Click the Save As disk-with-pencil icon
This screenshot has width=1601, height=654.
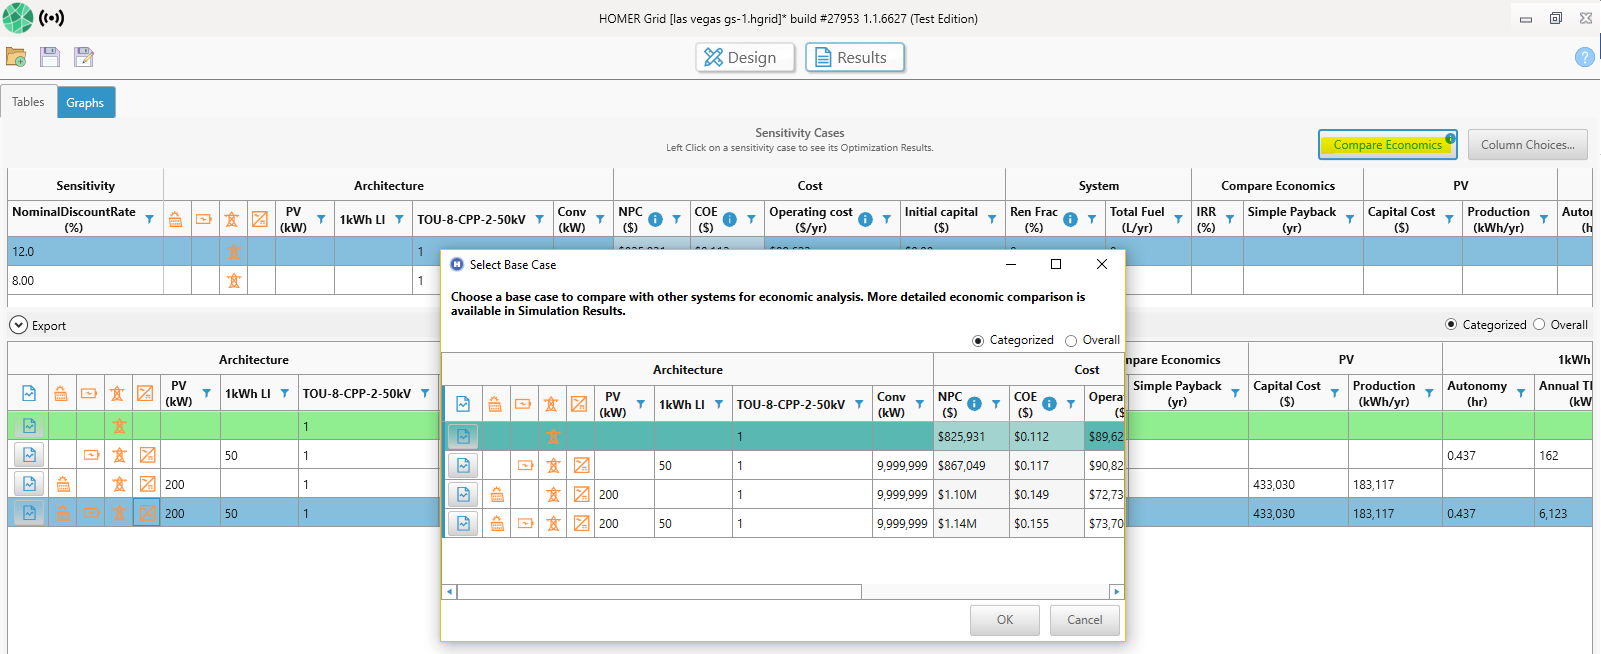[84, 57]
